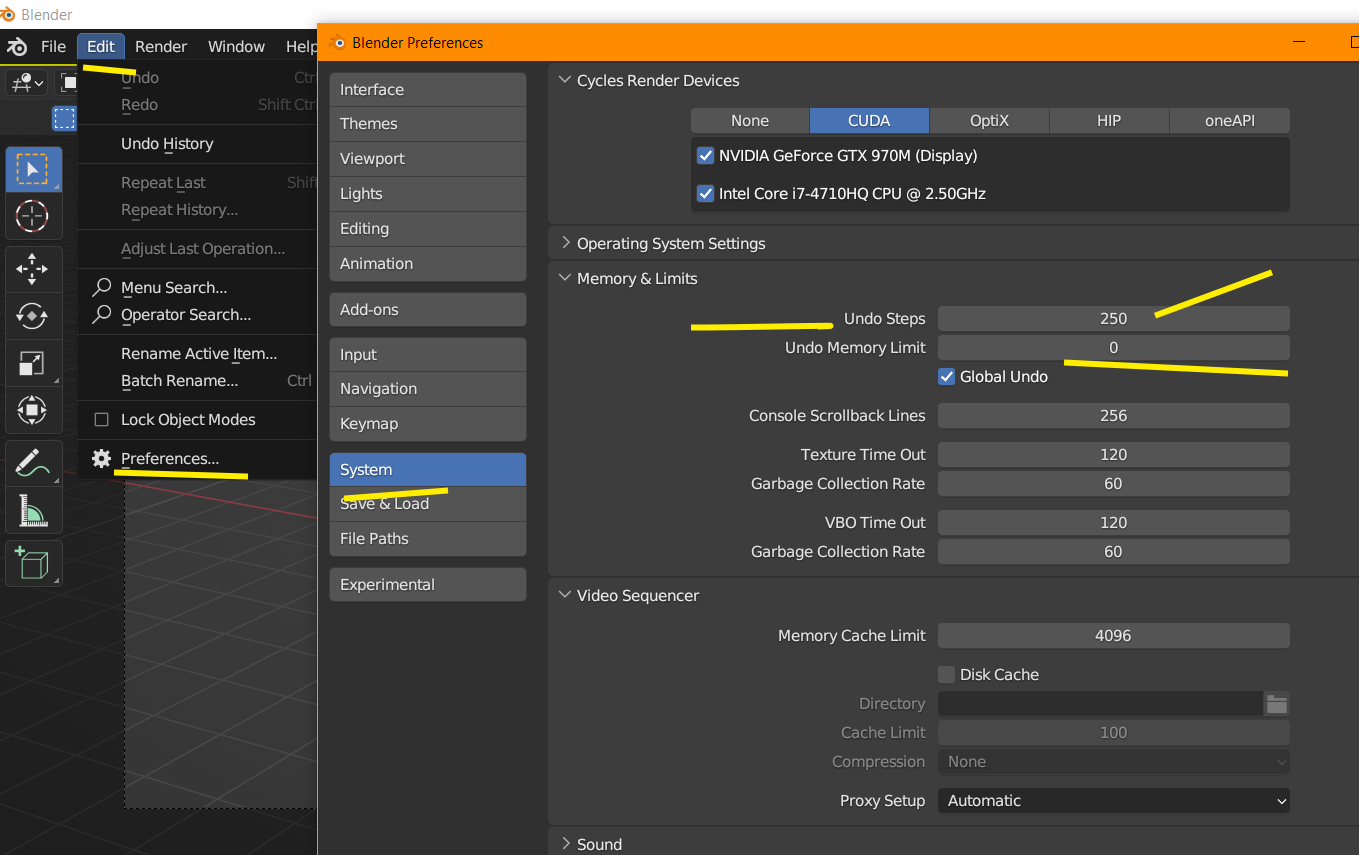The height and width of the screenshot is (855, 1359).
Task: Choose the Rotate tool
Action: (x=33, y=316)
